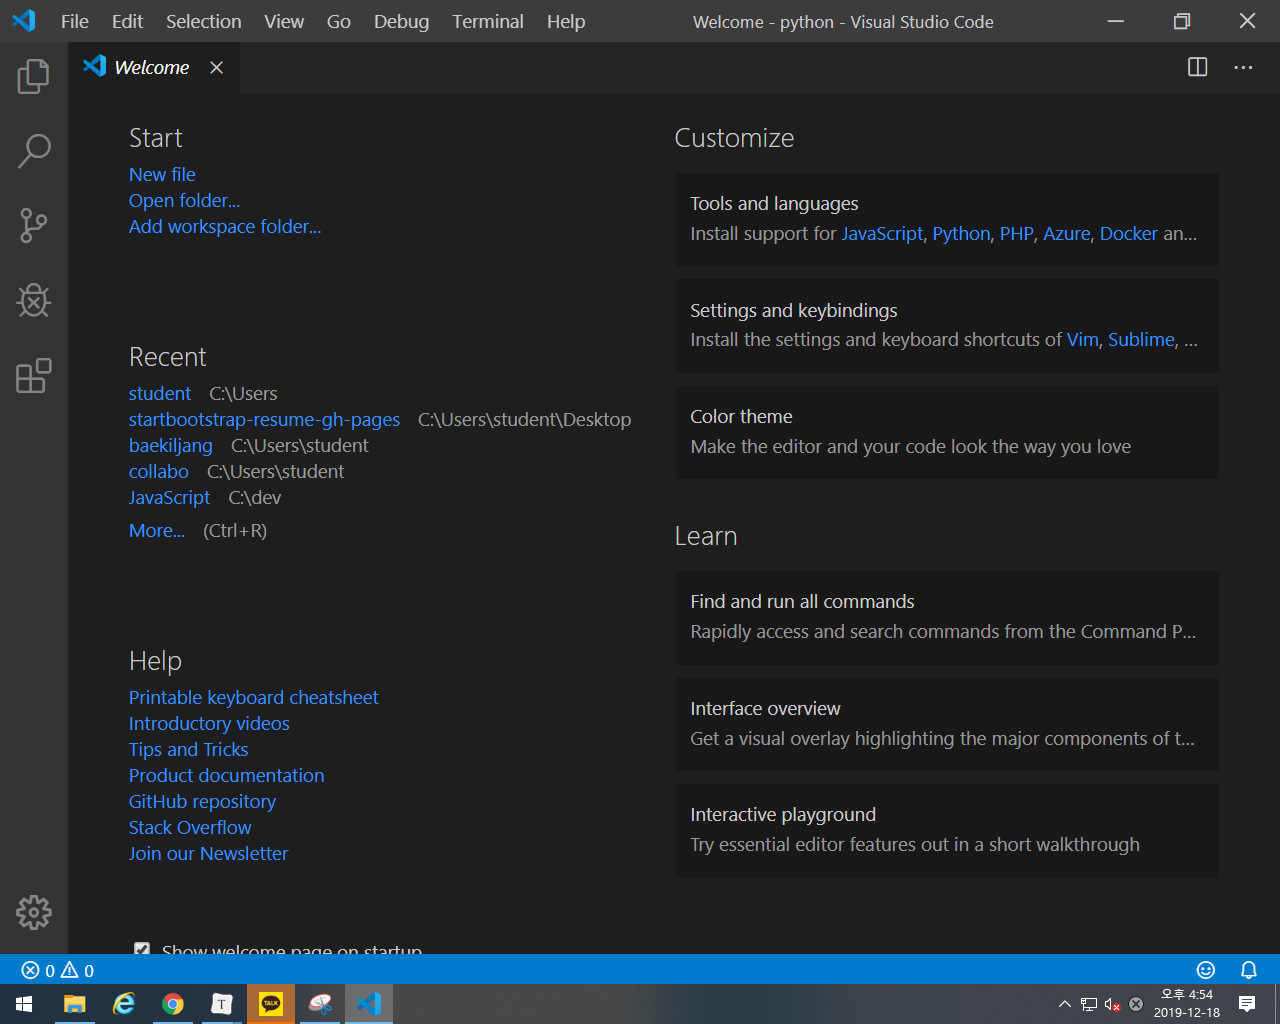Viewport: 1280px width, 1024px height.
Task: Open recent folder student
Action: (160, 393)
